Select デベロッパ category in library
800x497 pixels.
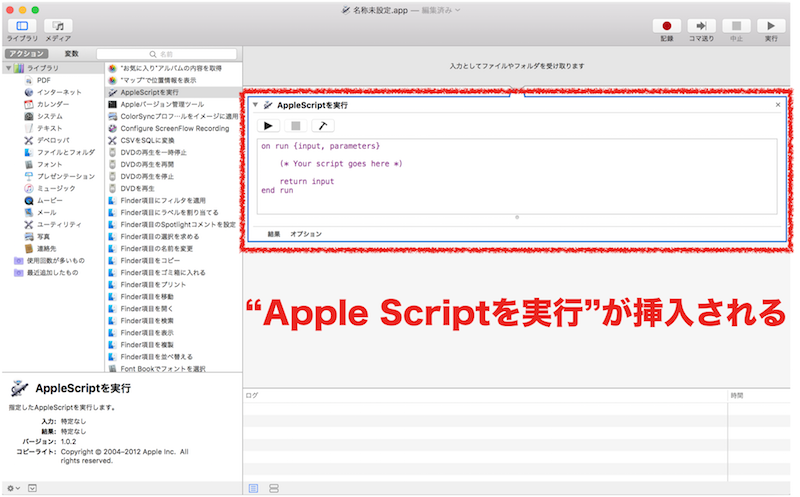(53, 140)
